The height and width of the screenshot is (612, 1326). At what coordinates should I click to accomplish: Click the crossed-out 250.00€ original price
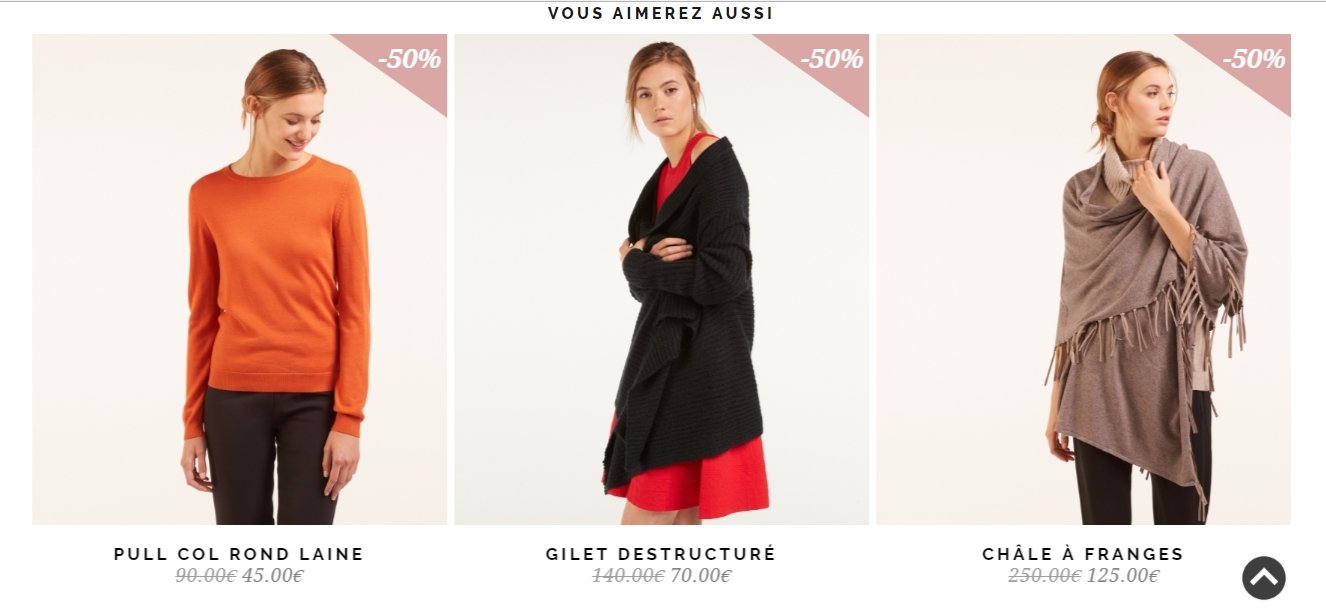[x=1045, y=576]
